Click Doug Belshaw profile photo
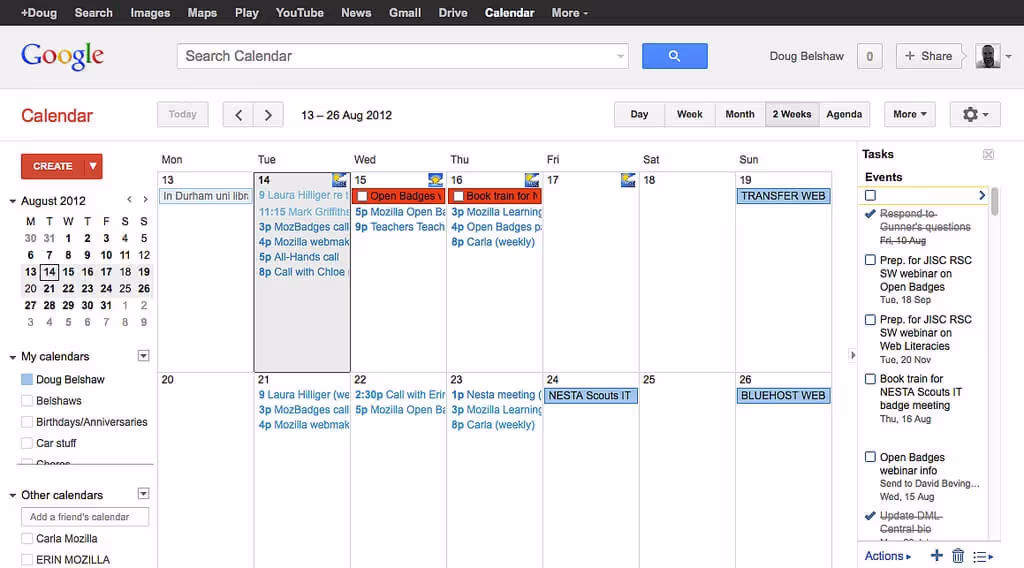Viewport: 1024px width, 568px height. pyautogui.click(x=987, y=56)
